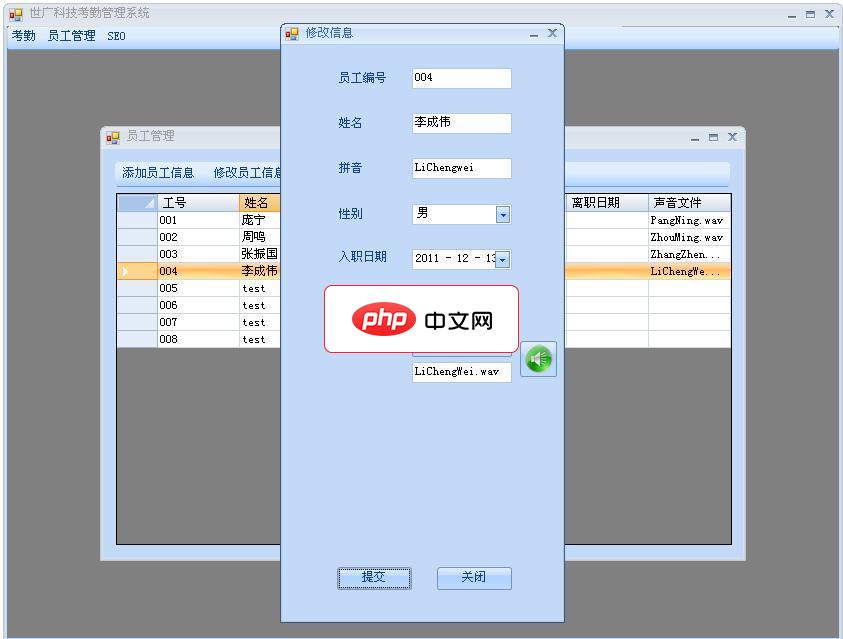This screenshot has width=843, height=639.
Task: Click the 关闭 button
Action: click(x=474, y=578)
